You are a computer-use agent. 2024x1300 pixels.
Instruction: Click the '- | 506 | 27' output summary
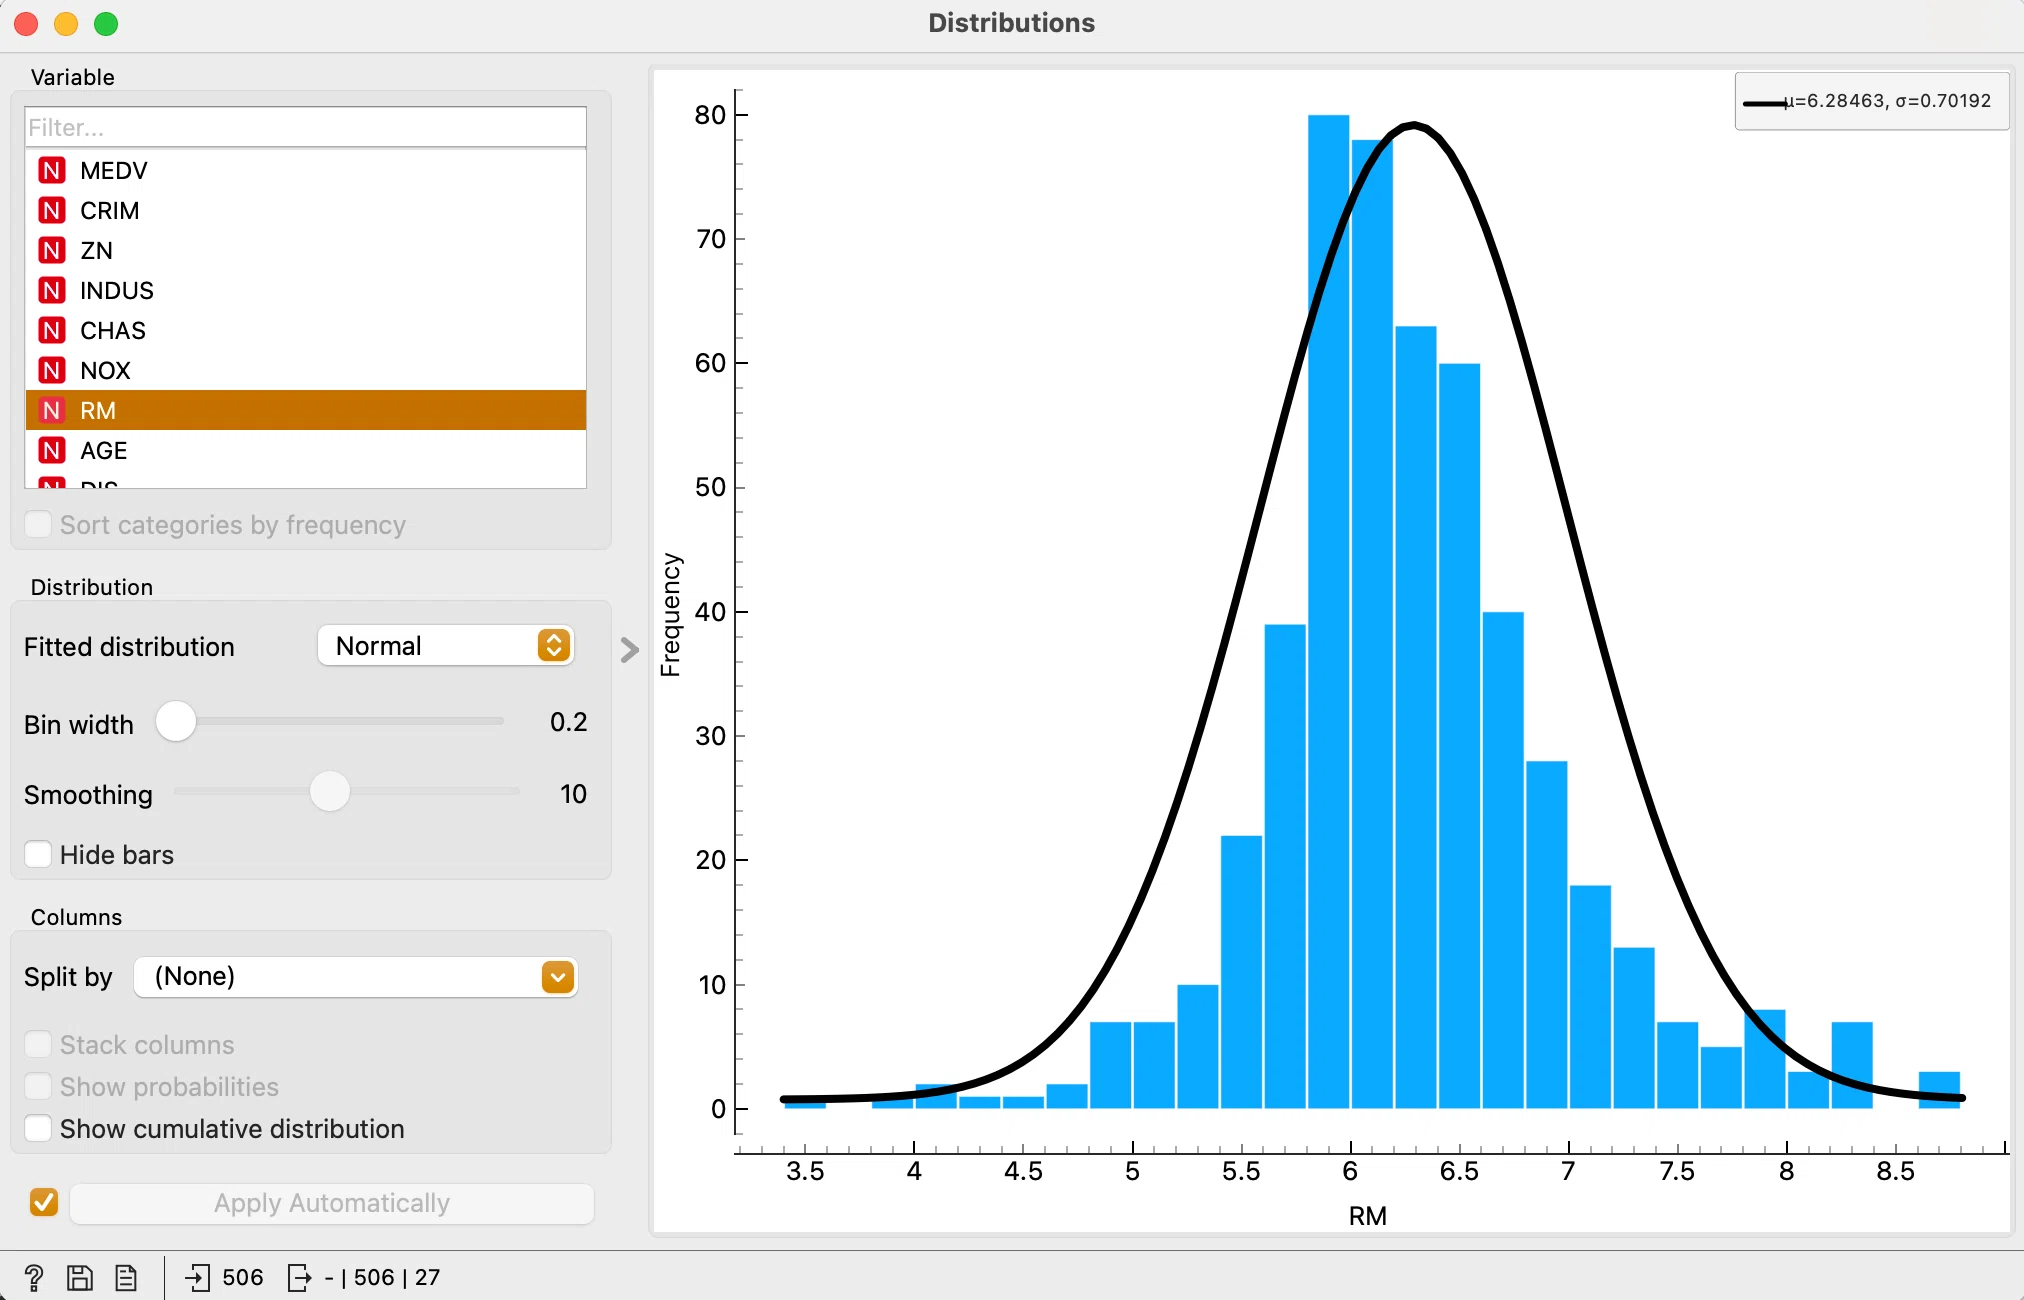click(x=382, y=1277)
